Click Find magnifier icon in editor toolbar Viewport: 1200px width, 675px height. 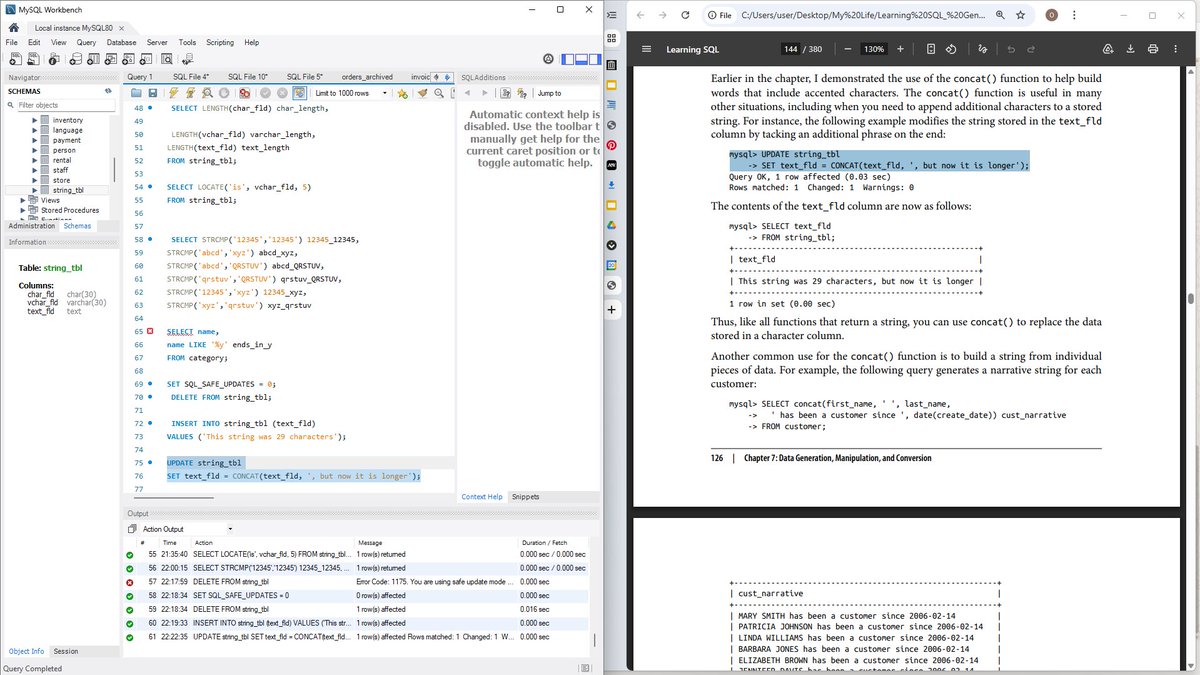pyautogui.click(x=439, y=93)
